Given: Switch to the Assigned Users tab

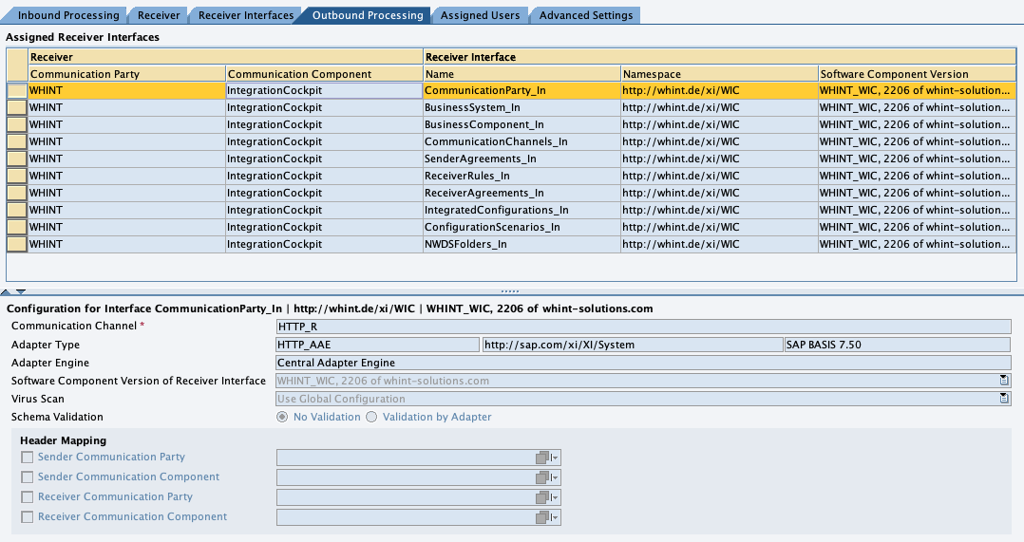Looking at the screenshot, I should pos(480,15).
